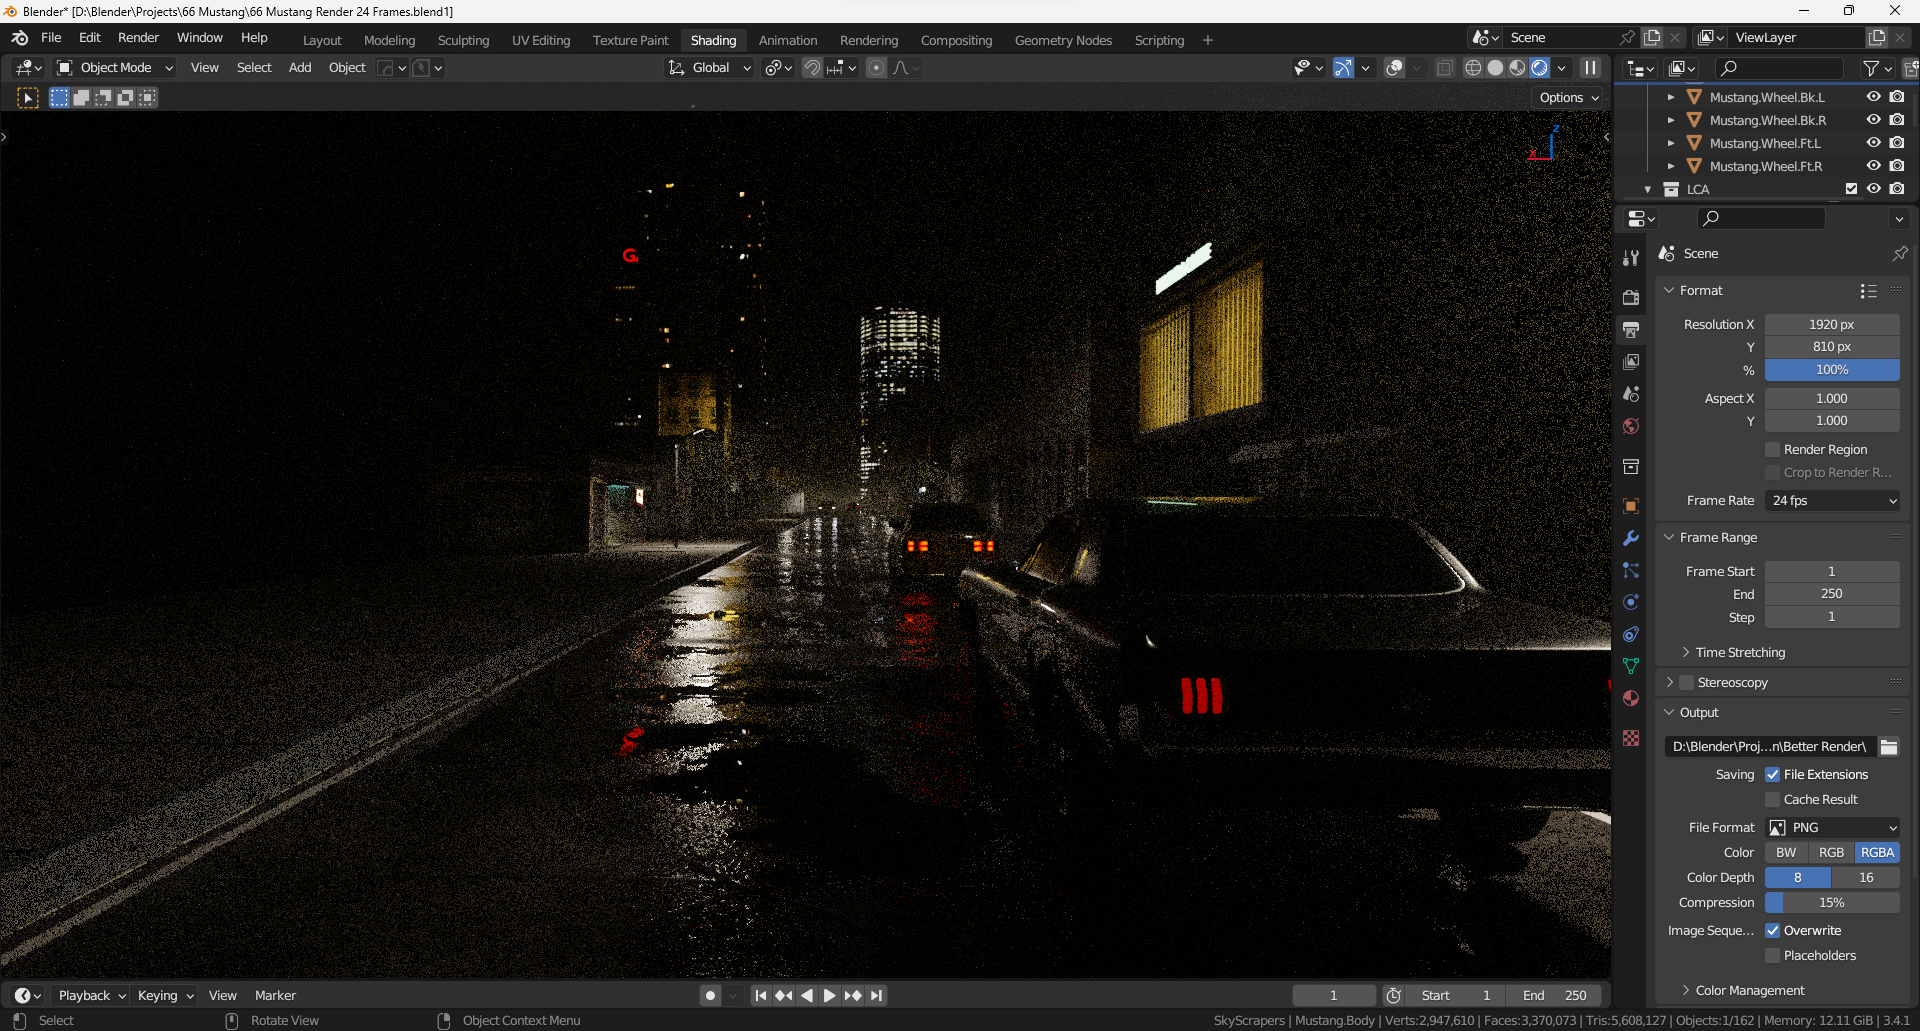1920x1031 pixels.
Task: Switch to the Geometry Nodes workspace tab
Action: (1063, 41)
